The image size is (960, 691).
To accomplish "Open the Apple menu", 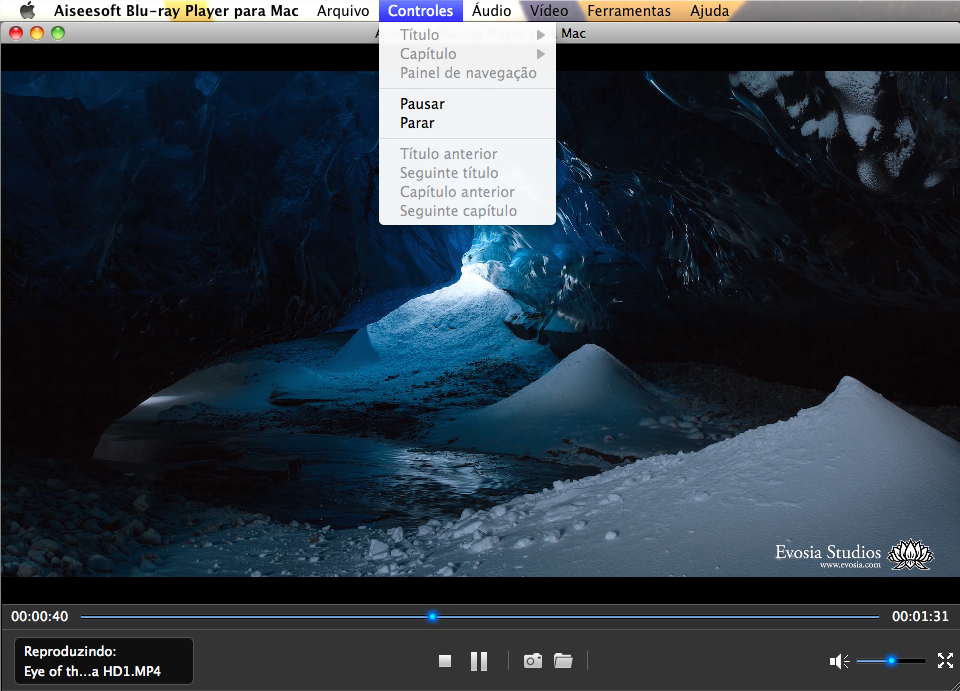I will coord(27,11).
